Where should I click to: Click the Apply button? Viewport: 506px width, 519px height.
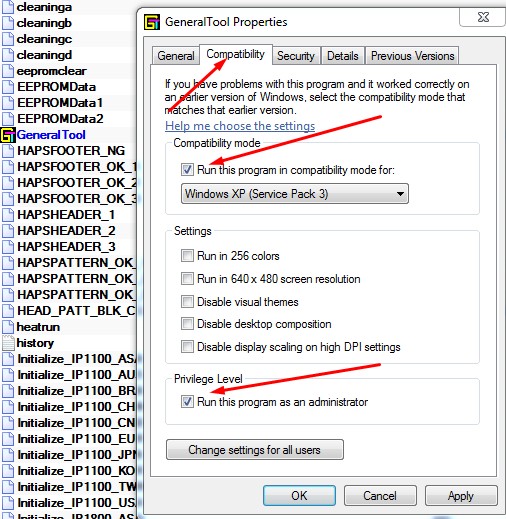(x=461, y=496)
